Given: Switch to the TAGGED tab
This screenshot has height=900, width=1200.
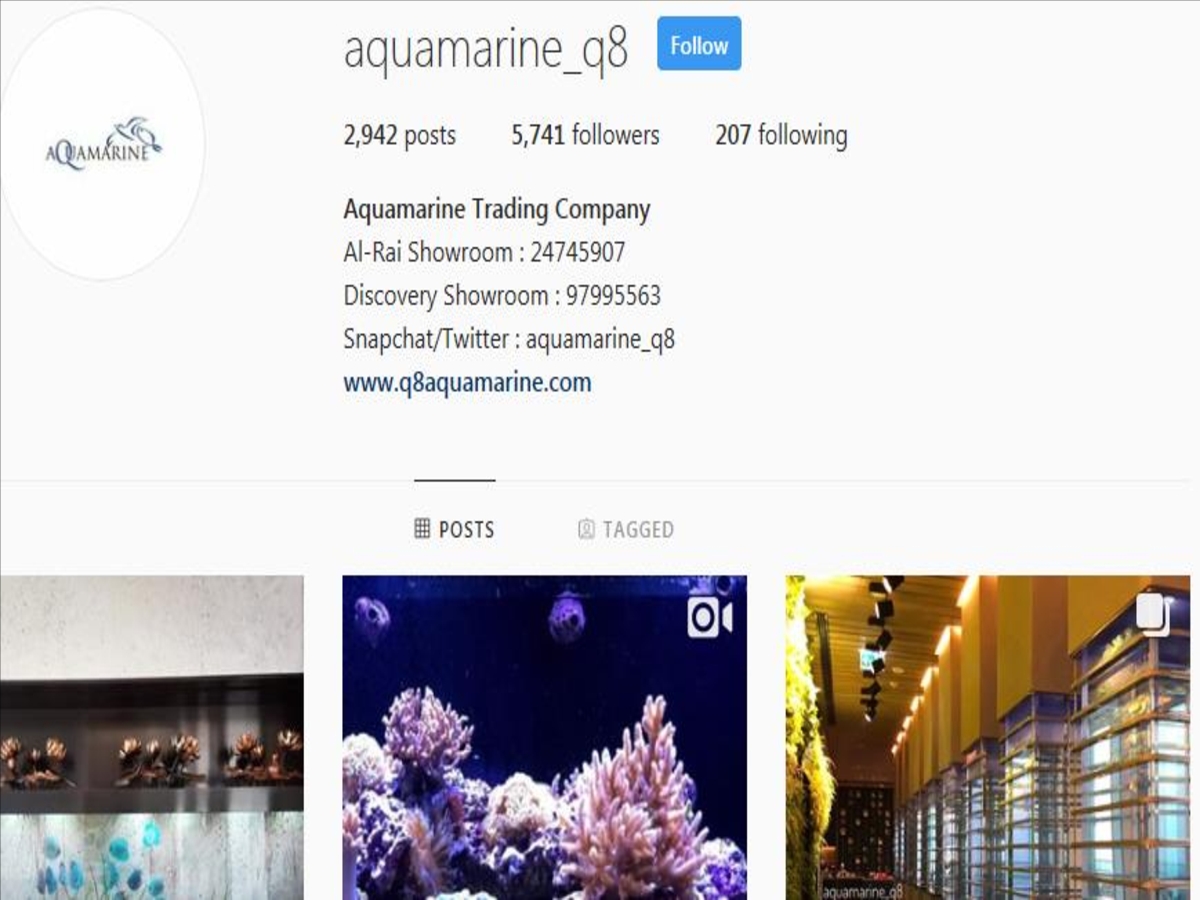Looking at the screenshot, I should coord(626,529).
